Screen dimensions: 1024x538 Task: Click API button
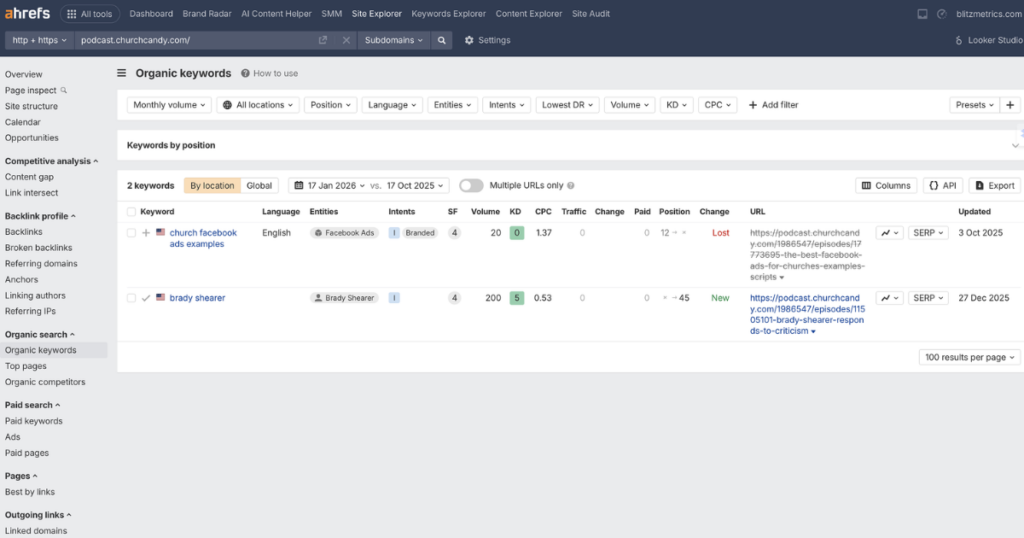[943, 185]
